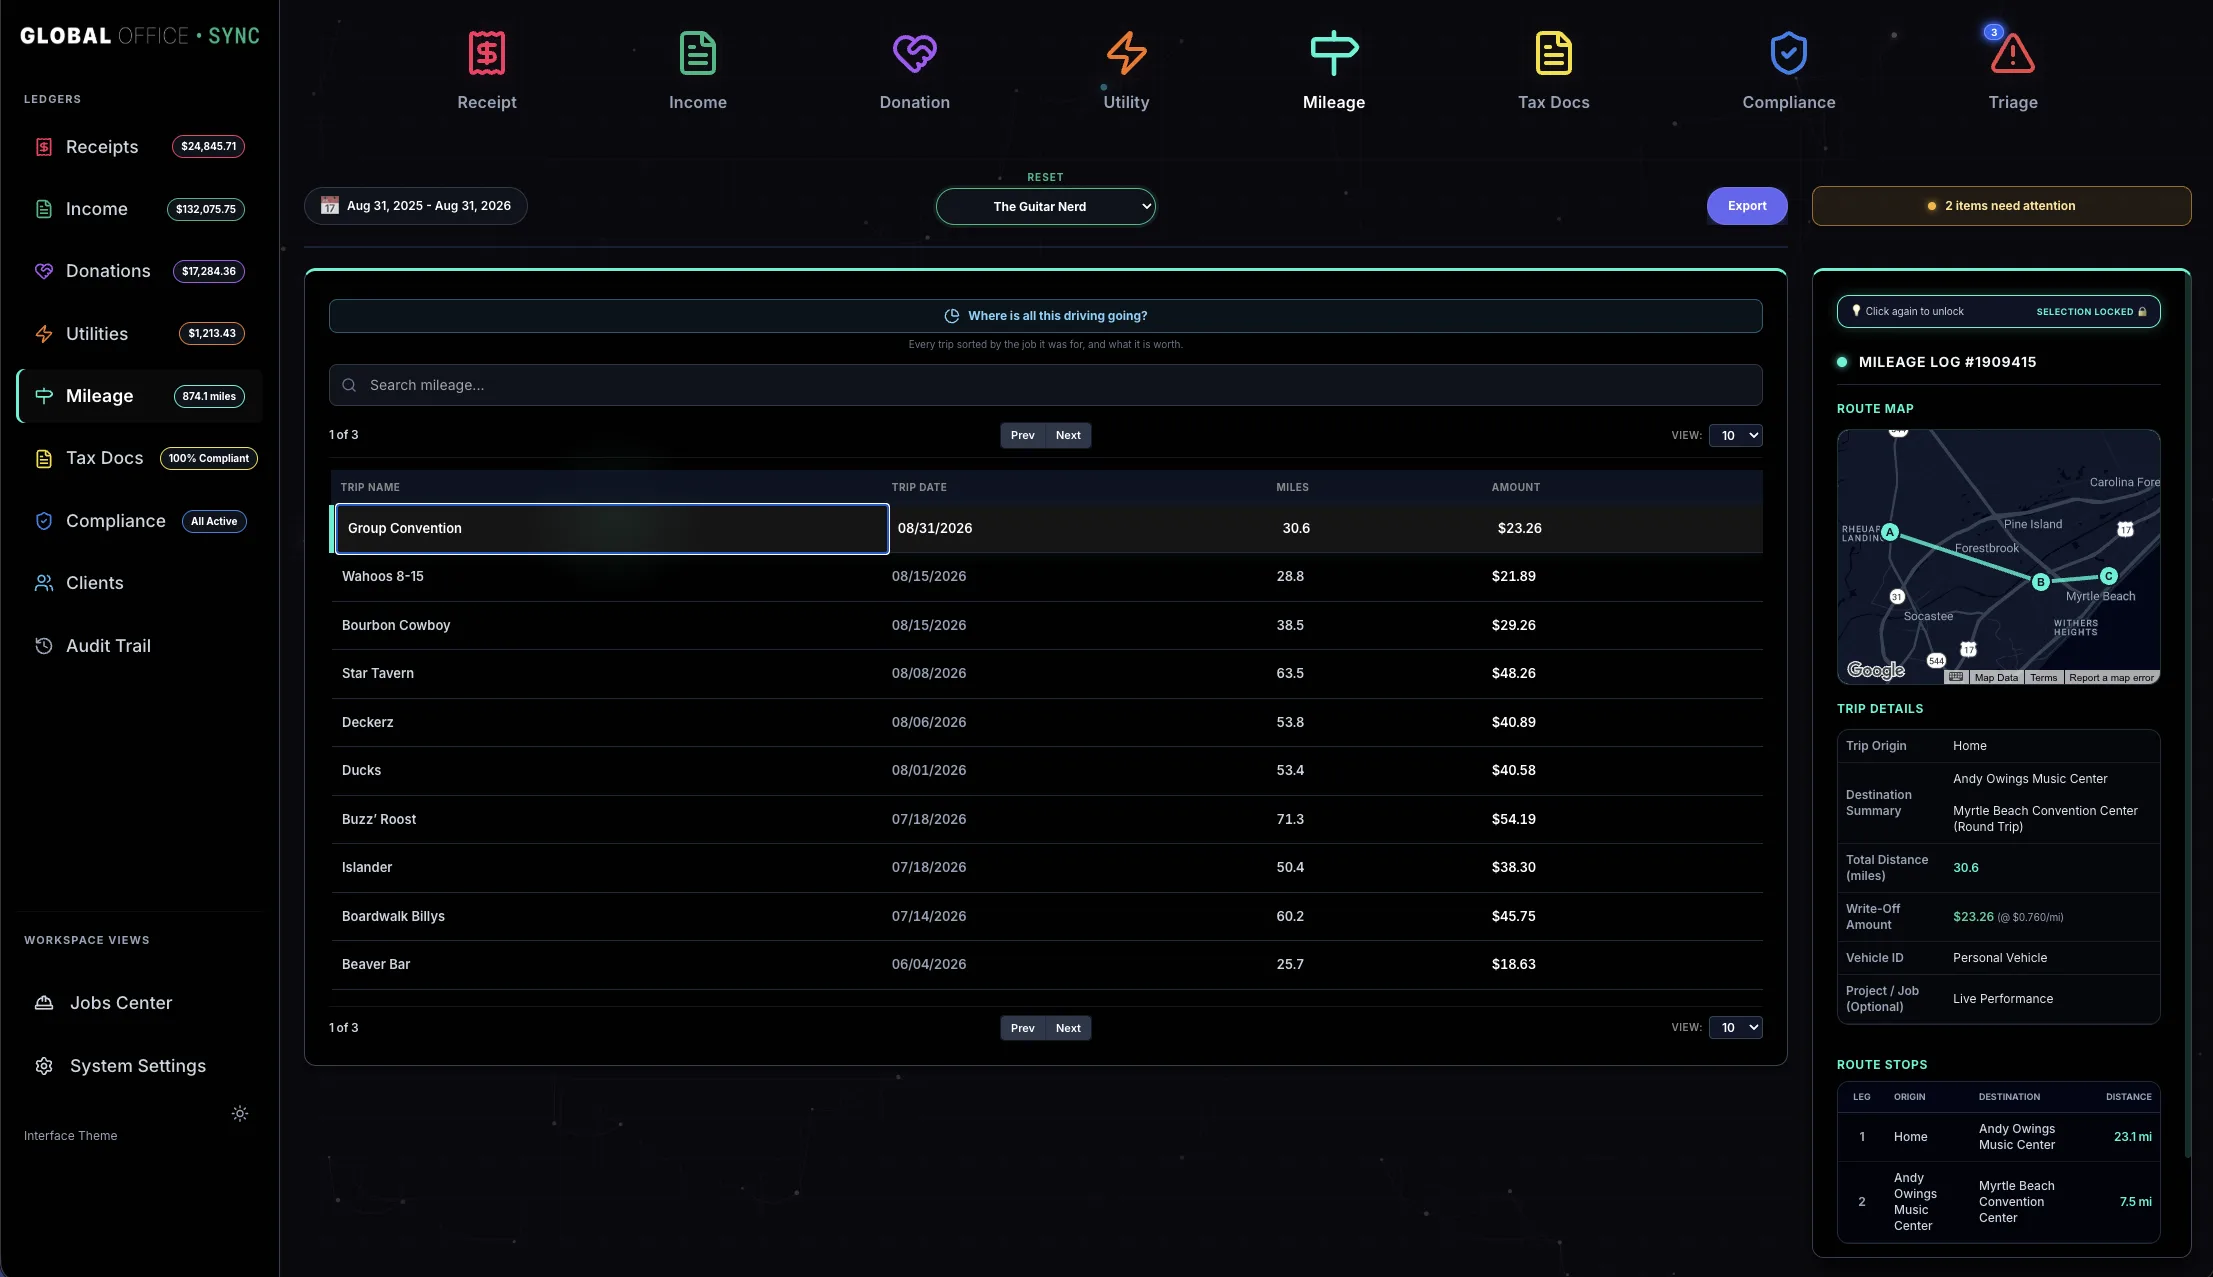Image resolution: width=2213 pixels, height=1277 pixels.
Task: Click the Compliance shield icon in sidebar
Action: (44, 521)
